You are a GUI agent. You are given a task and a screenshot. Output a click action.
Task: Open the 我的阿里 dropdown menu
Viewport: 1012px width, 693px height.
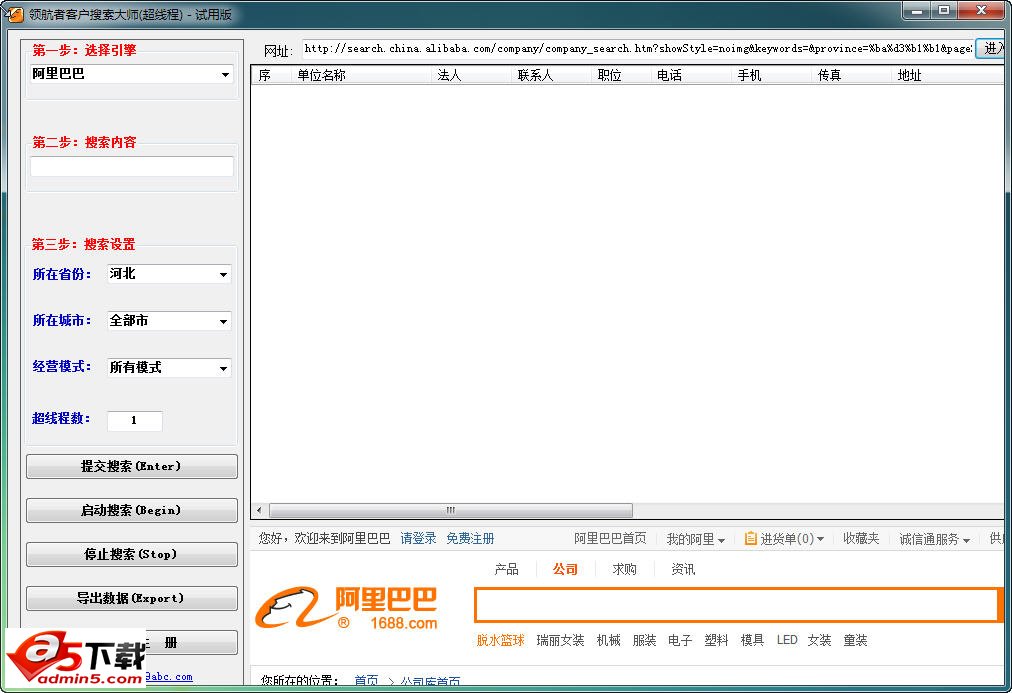coord(696,539)
